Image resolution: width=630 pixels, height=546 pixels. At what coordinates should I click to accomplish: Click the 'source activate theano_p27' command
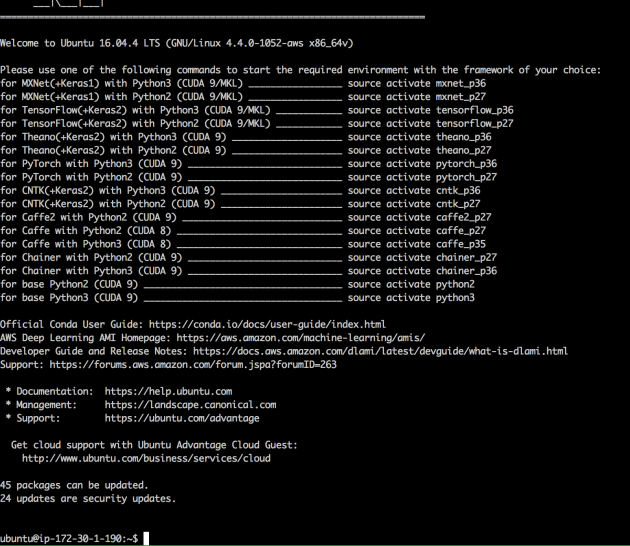point(420,150)
